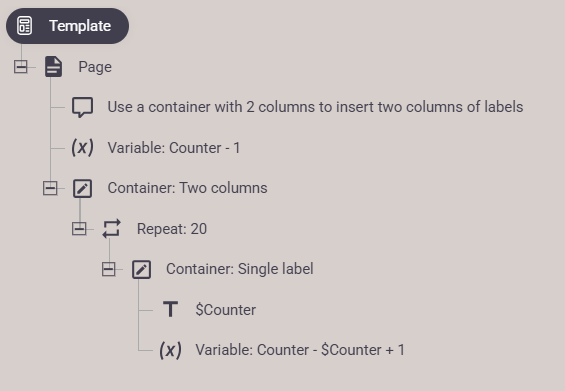The width and height of the screenshot is (565, 391).
Task: Click the text T icon beside $Counter
Action: tap(170, 310)
